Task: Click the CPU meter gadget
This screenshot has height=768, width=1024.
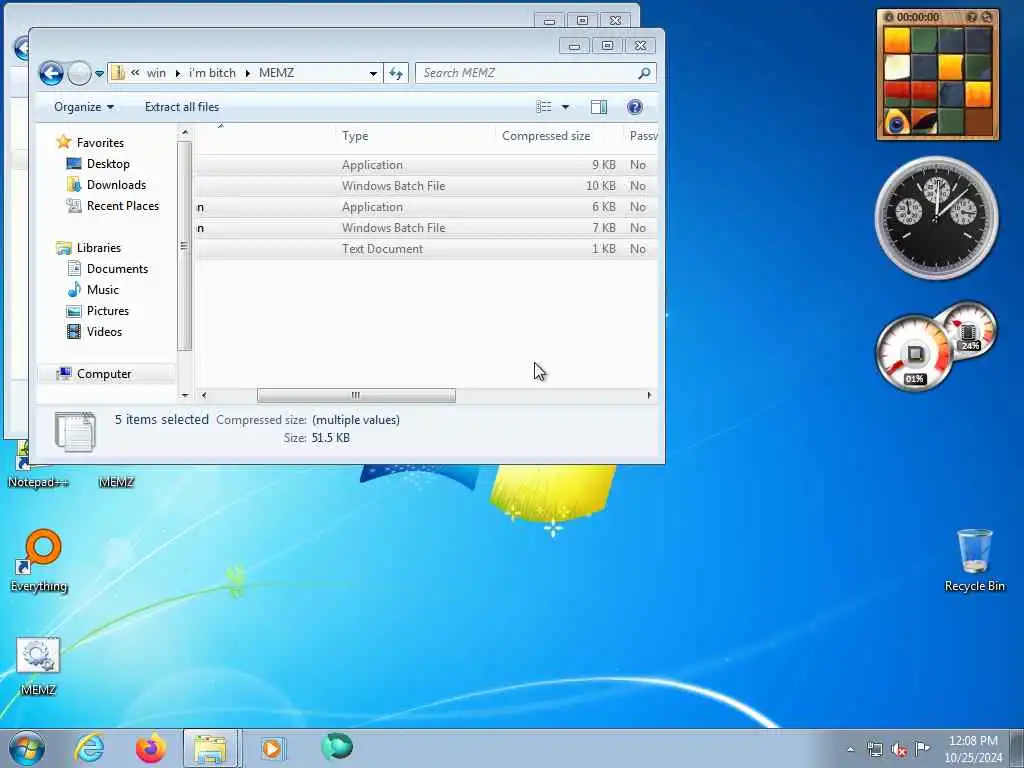Action: click(x=914, y=353)
